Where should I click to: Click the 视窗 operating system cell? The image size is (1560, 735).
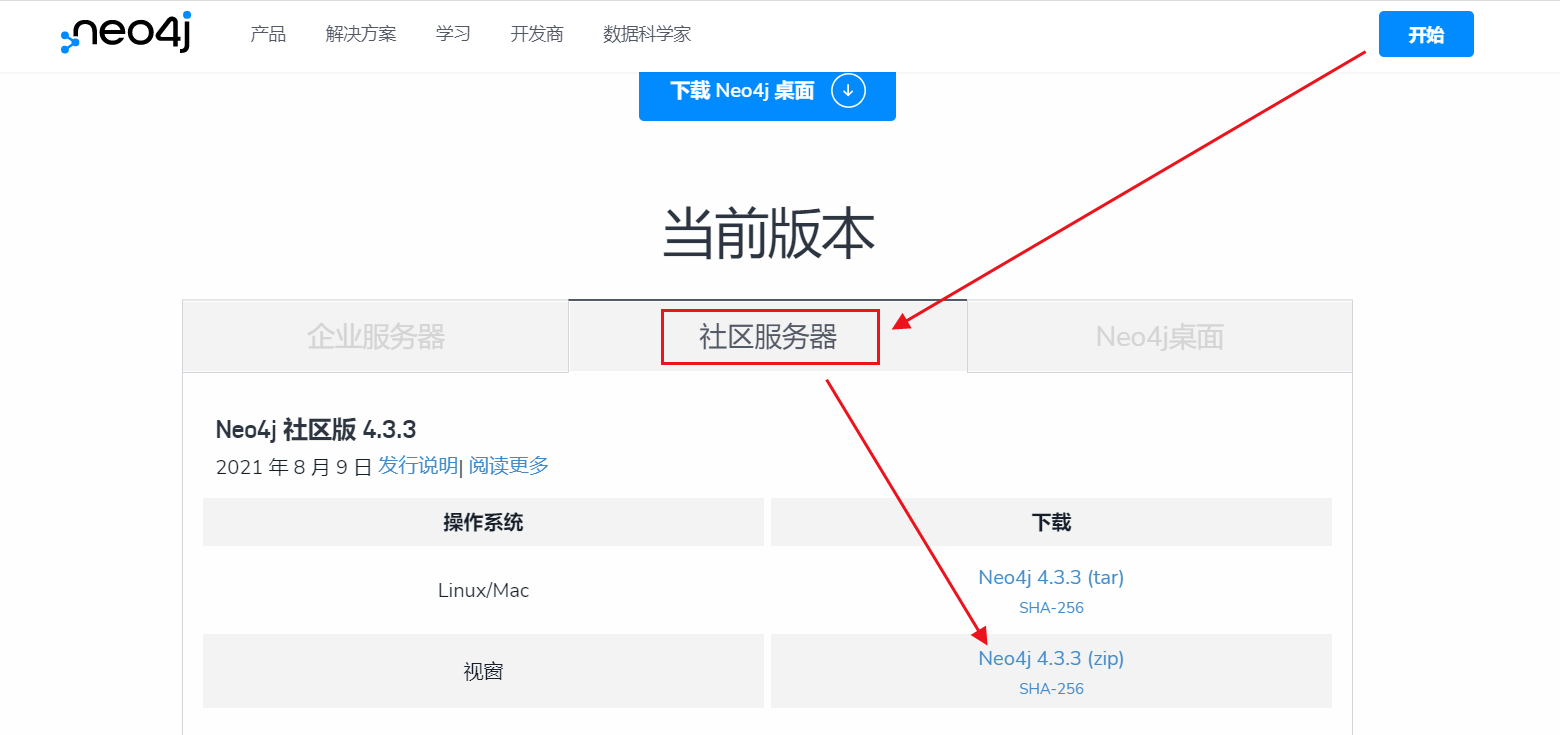click(483, 671)
